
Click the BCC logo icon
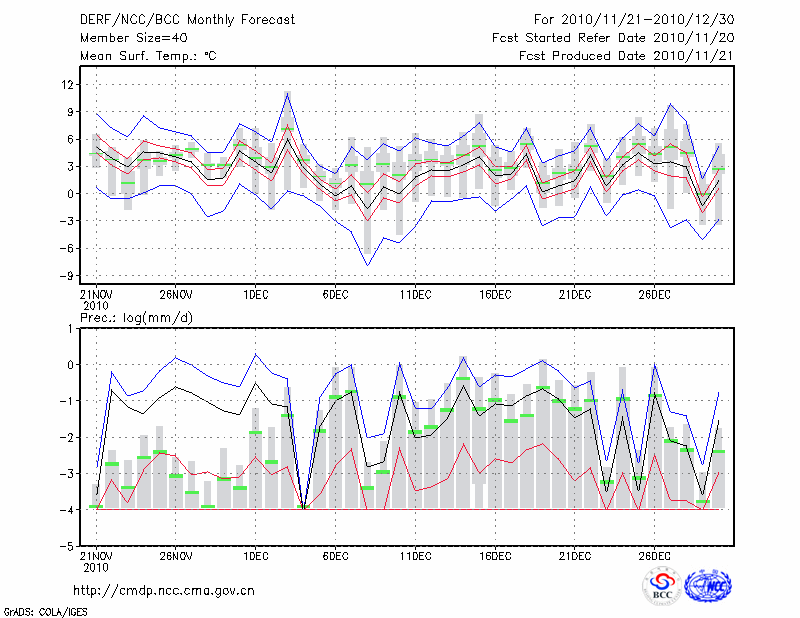coord(661,586)
